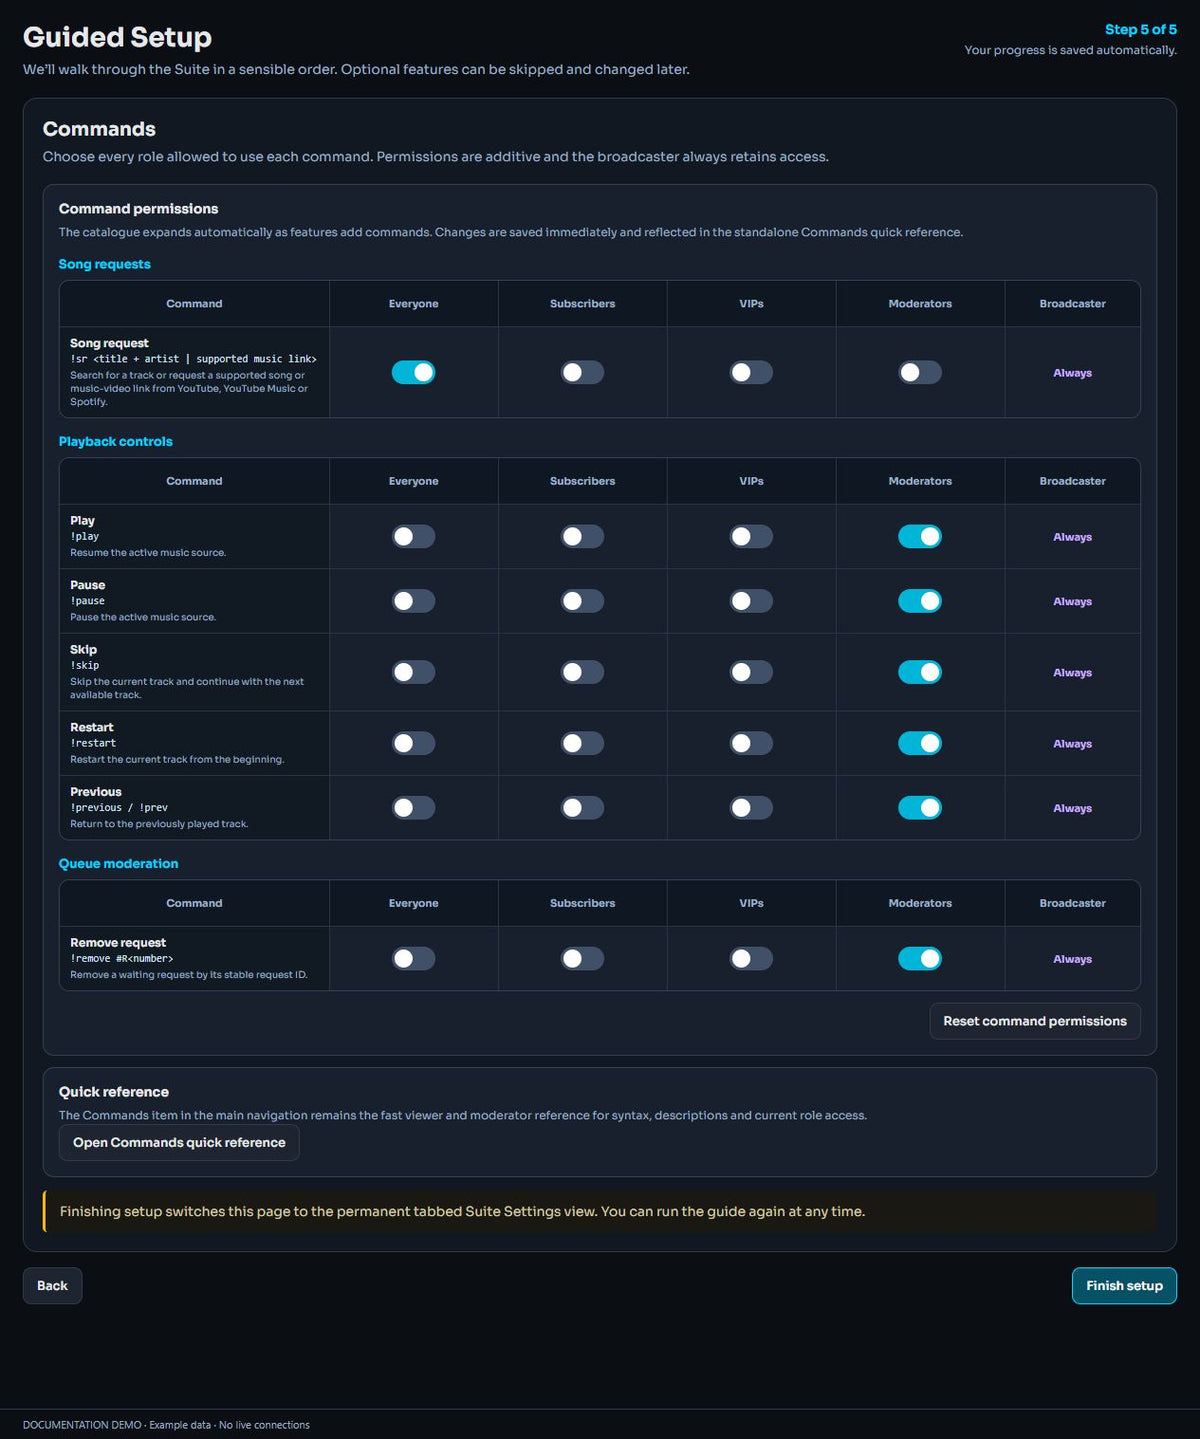
Task: Open Commands quick reference
Action: coord(179,1143)
